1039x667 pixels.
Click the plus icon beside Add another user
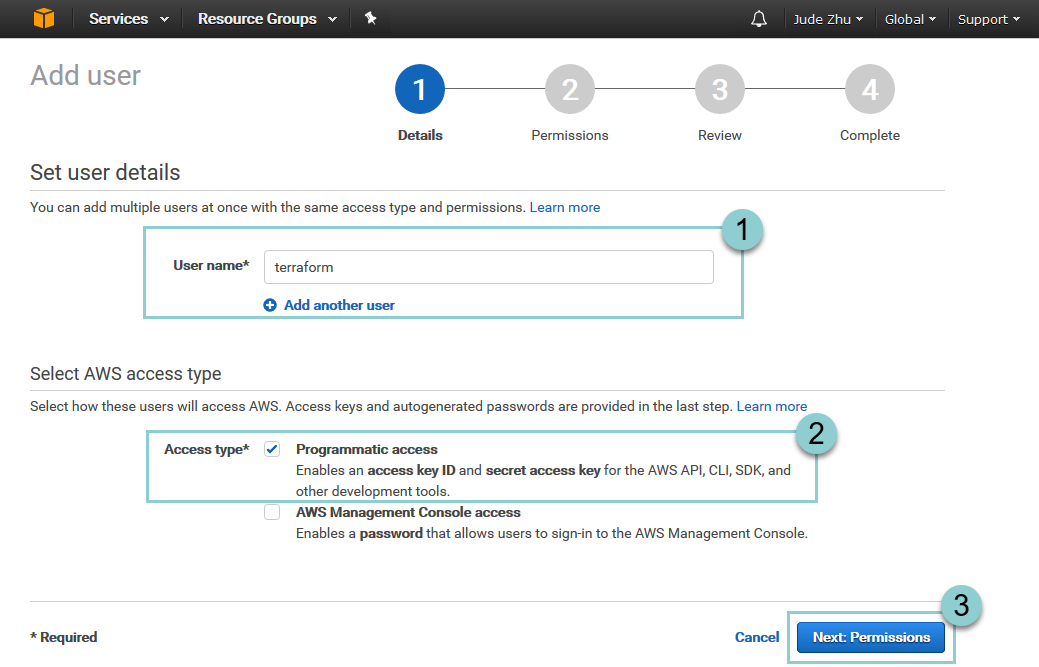(270, 305)
